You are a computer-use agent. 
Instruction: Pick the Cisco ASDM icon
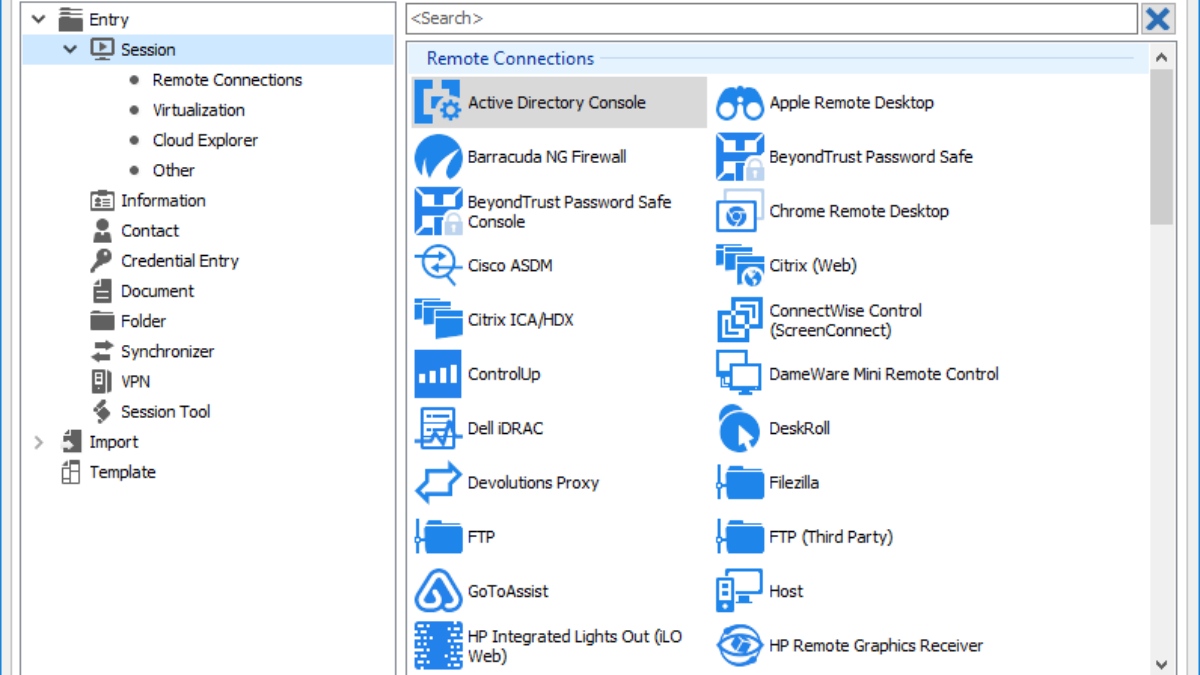438,265
